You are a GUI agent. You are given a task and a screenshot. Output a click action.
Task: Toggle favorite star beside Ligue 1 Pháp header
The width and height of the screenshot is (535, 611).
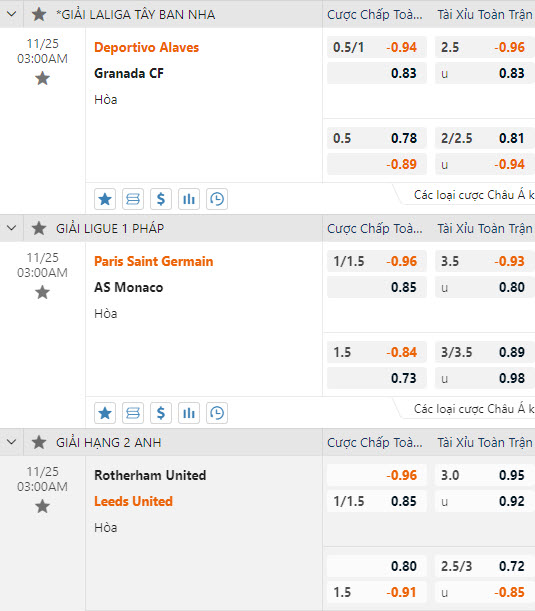tap(39, 228)
